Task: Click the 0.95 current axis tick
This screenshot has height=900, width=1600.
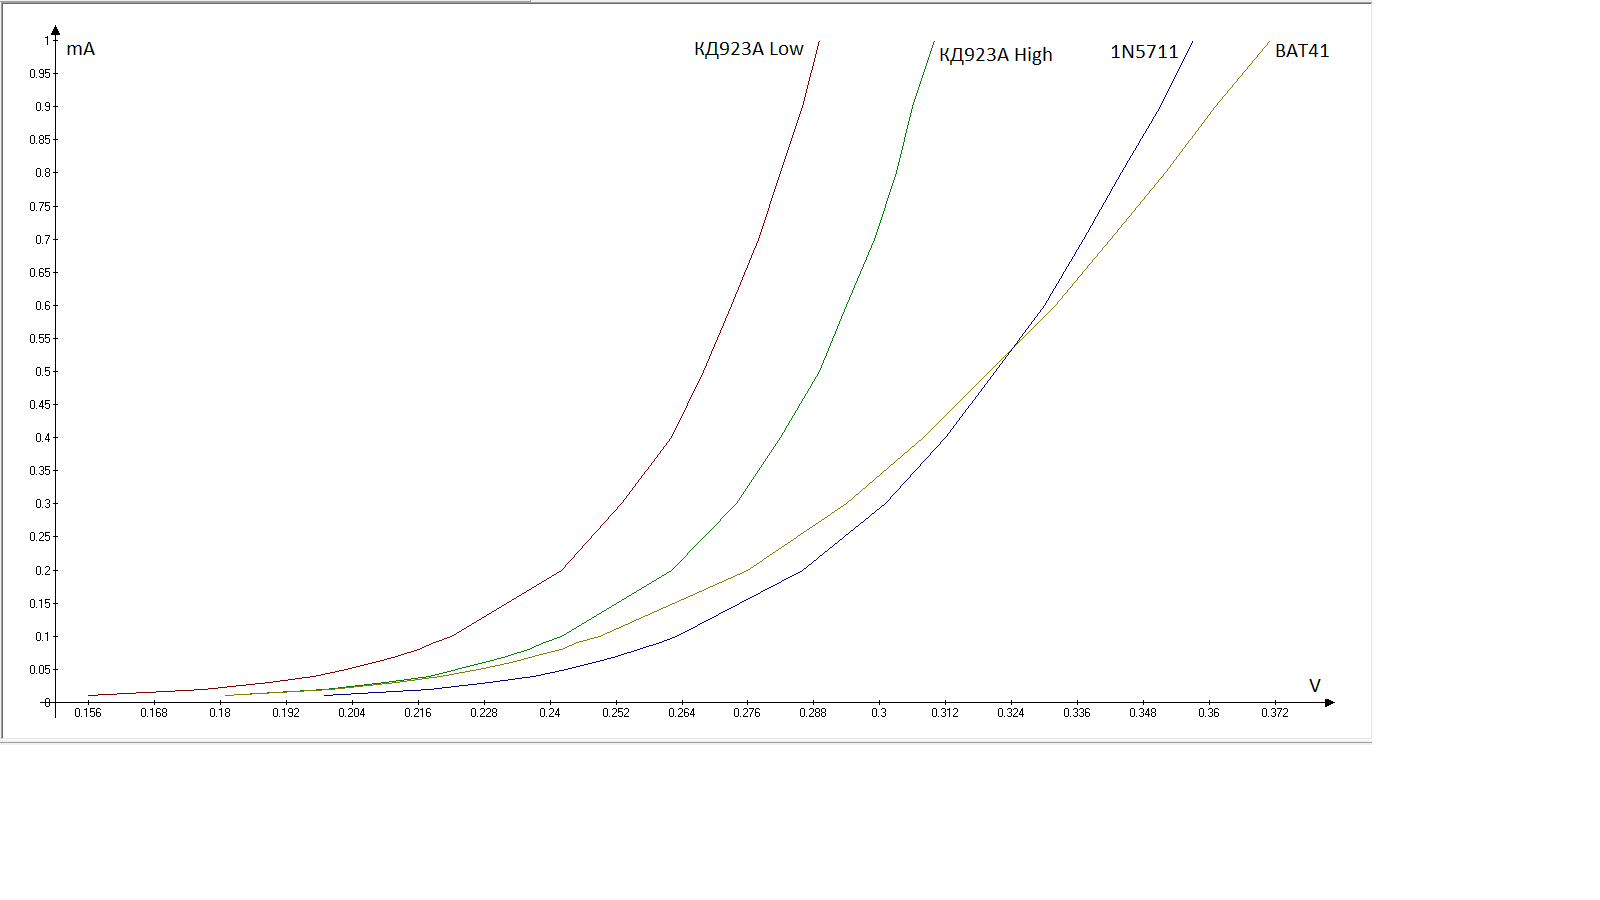Action: click(40, 74)
